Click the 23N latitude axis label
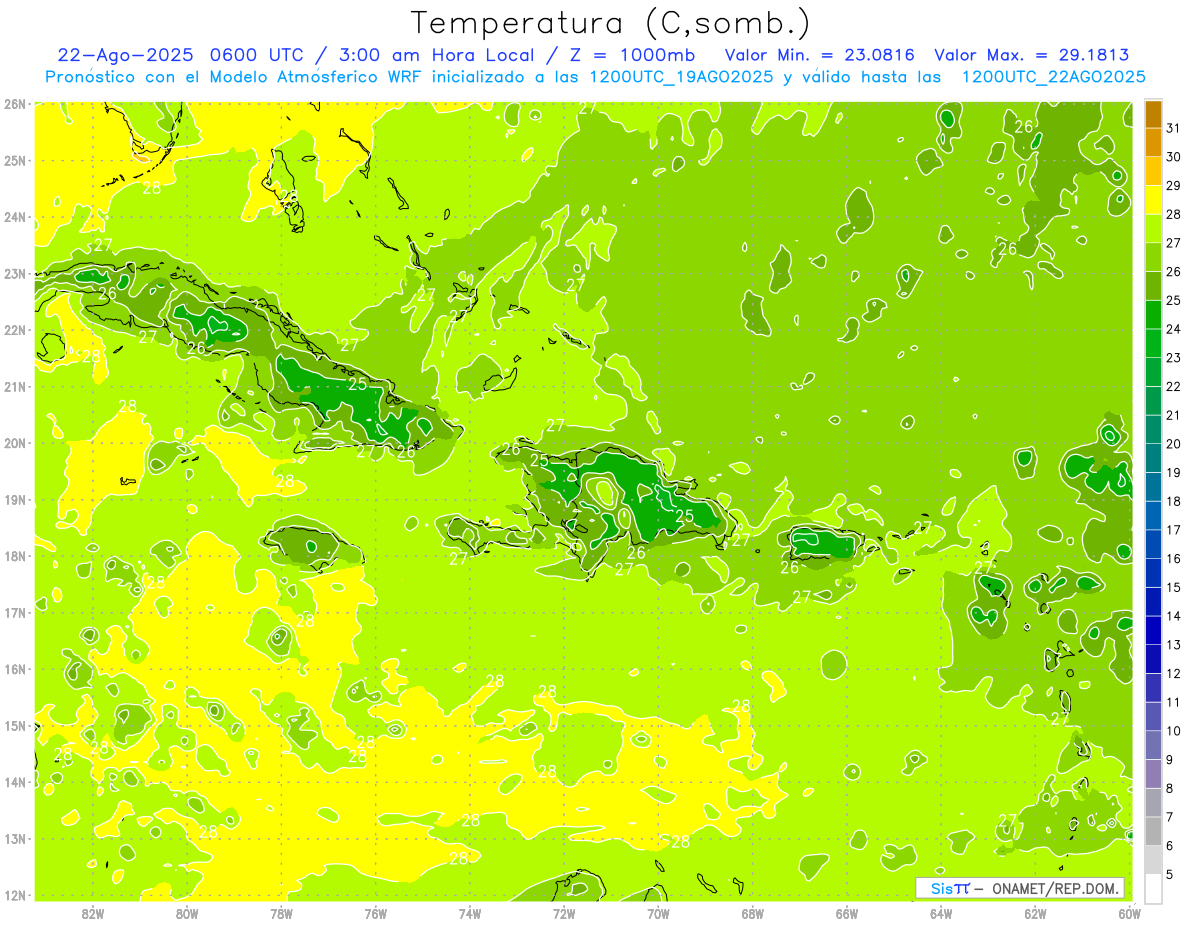Image resolution: width=1200 pixels, height=927 pixels. point(15,273)
